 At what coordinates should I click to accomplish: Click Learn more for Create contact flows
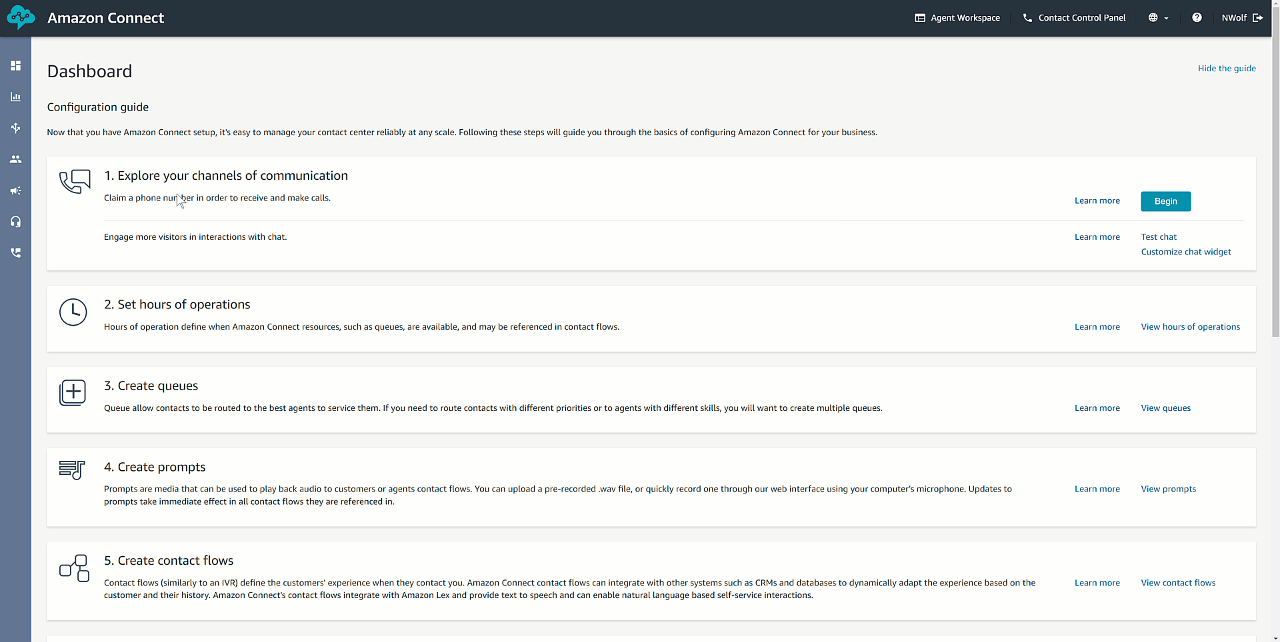click(1097, 583)
